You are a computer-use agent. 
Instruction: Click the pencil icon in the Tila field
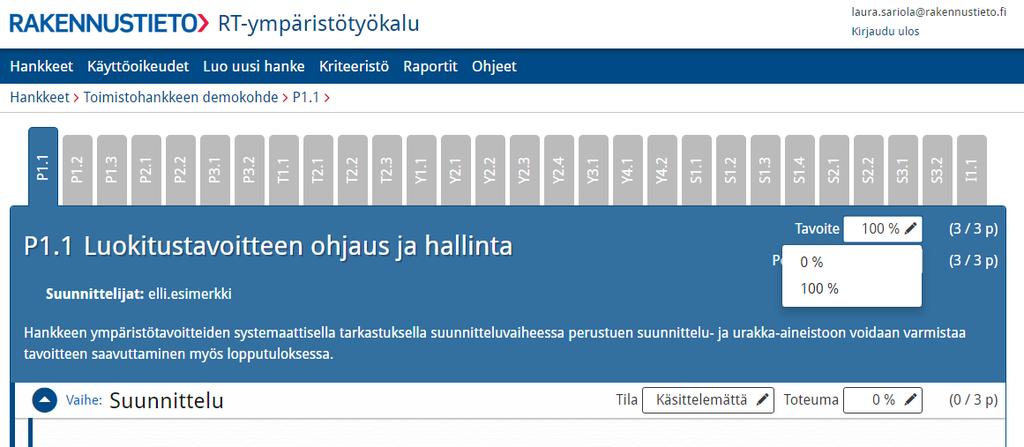coord(762,400)
